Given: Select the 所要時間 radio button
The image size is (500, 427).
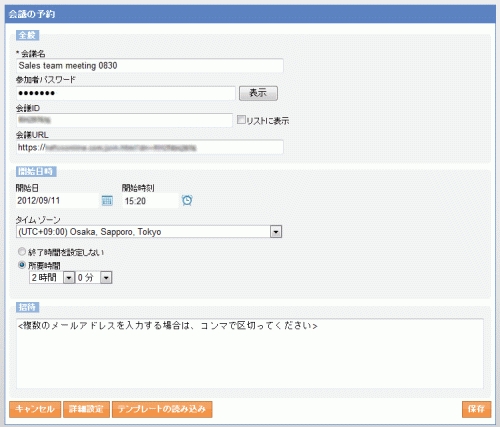Looking at the screenshot, I should click(22, 265).
